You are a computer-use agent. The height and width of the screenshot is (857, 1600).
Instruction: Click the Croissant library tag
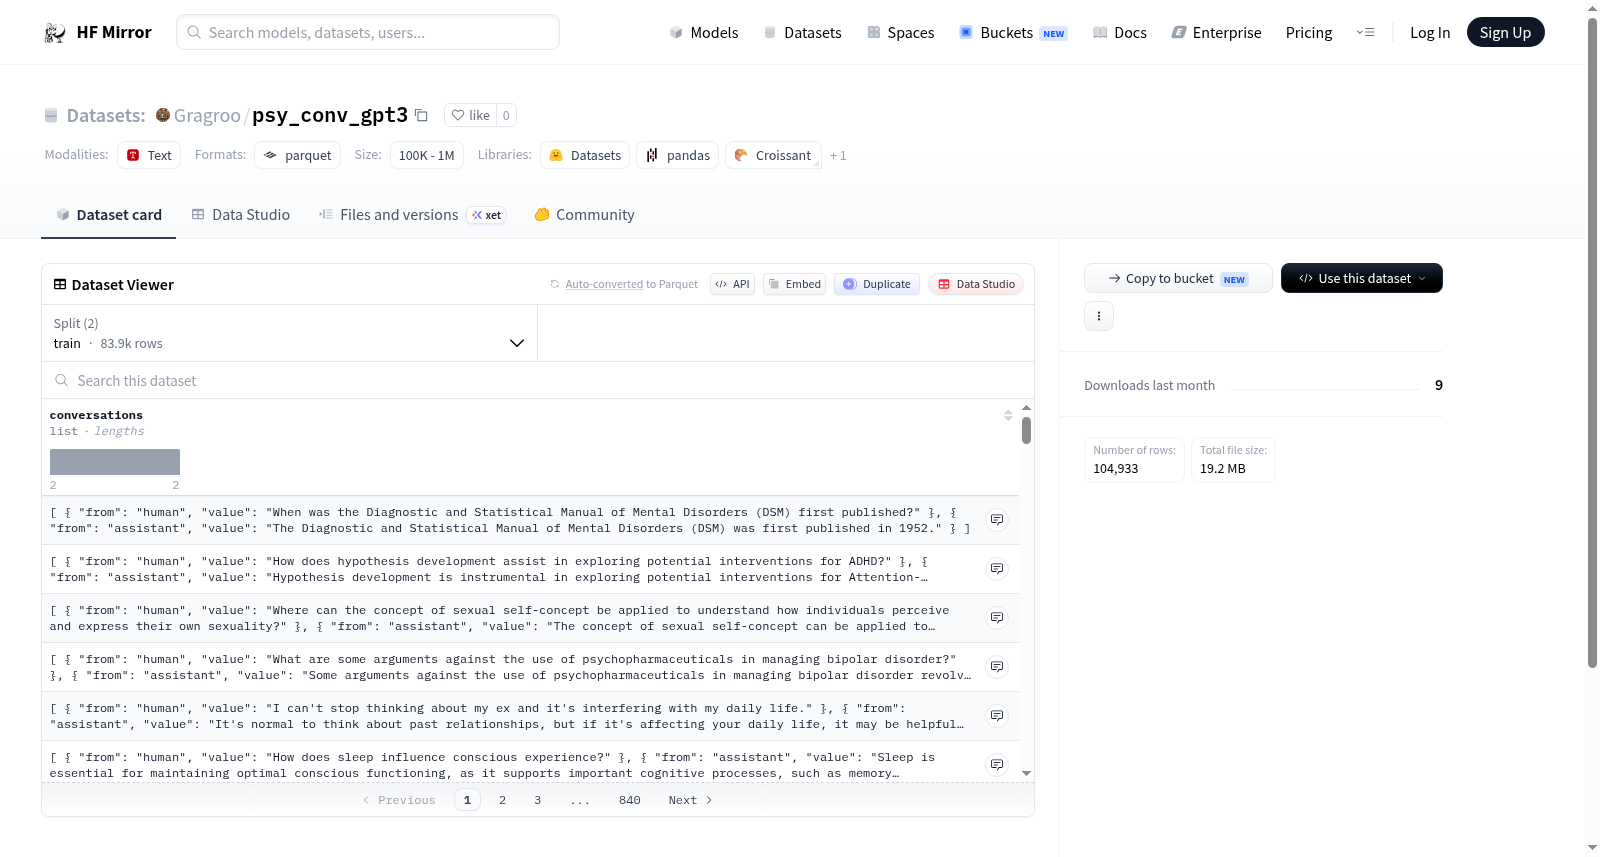[773, 155]
